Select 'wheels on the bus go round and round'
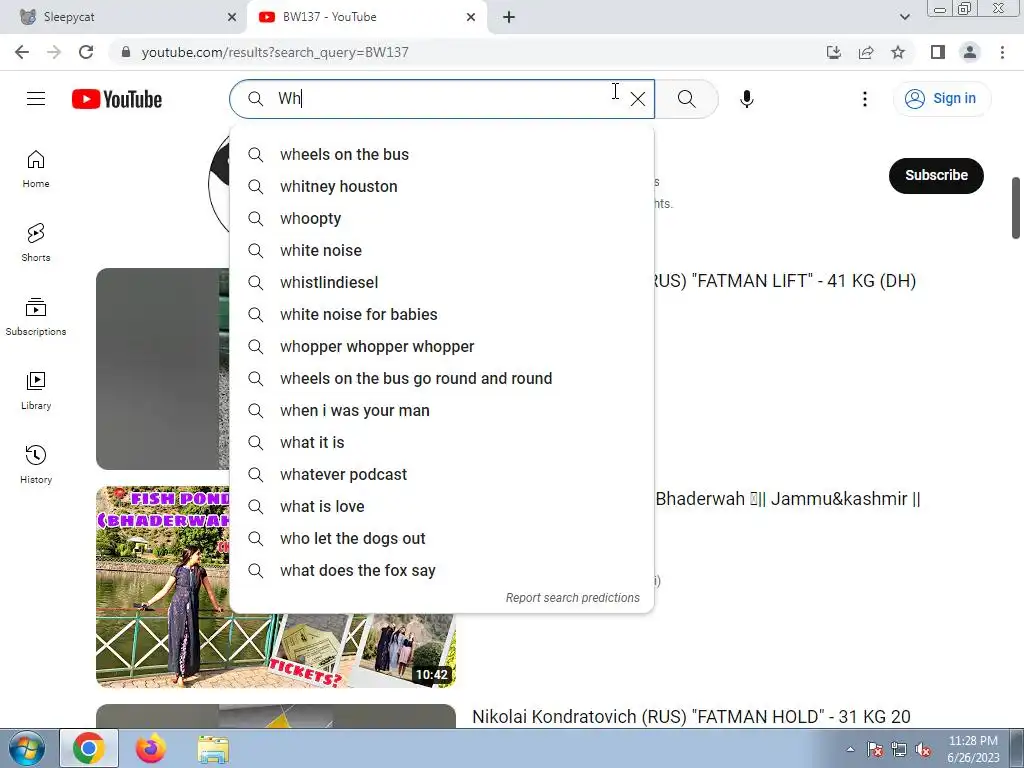 click(441, 378)
